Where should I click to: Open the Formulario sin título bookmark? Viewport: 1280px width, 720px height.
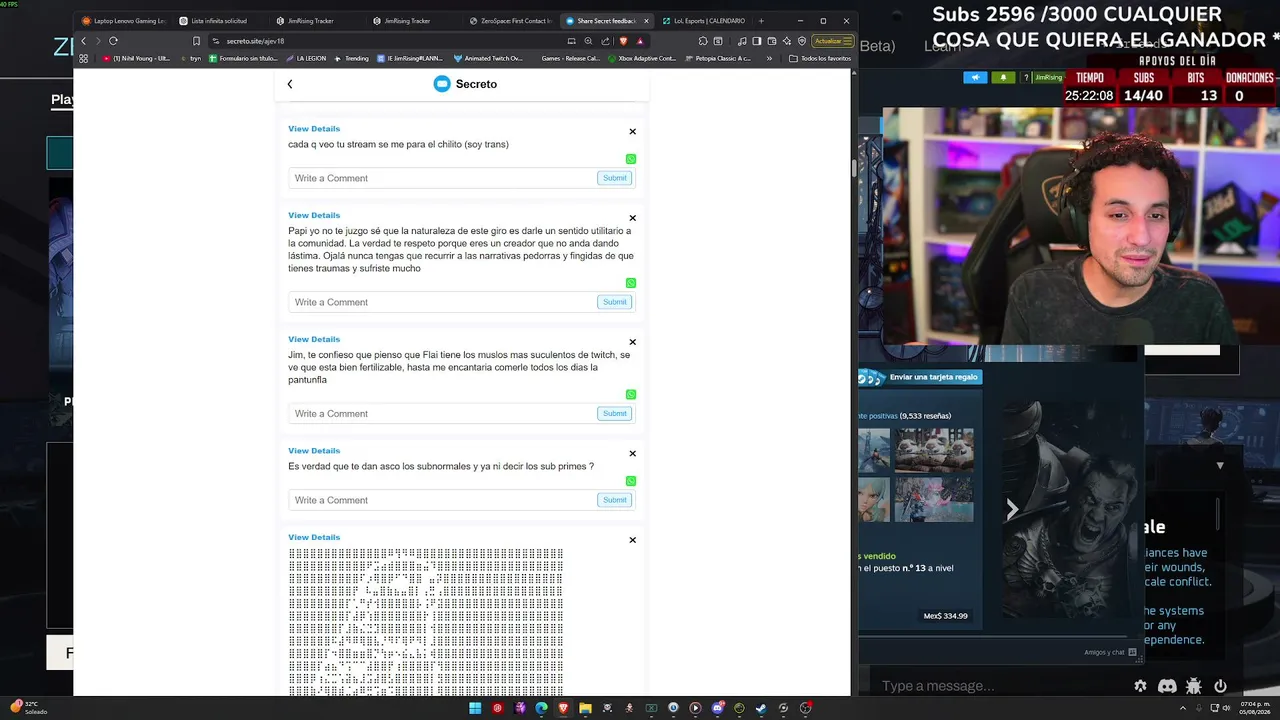pos(243,58)
